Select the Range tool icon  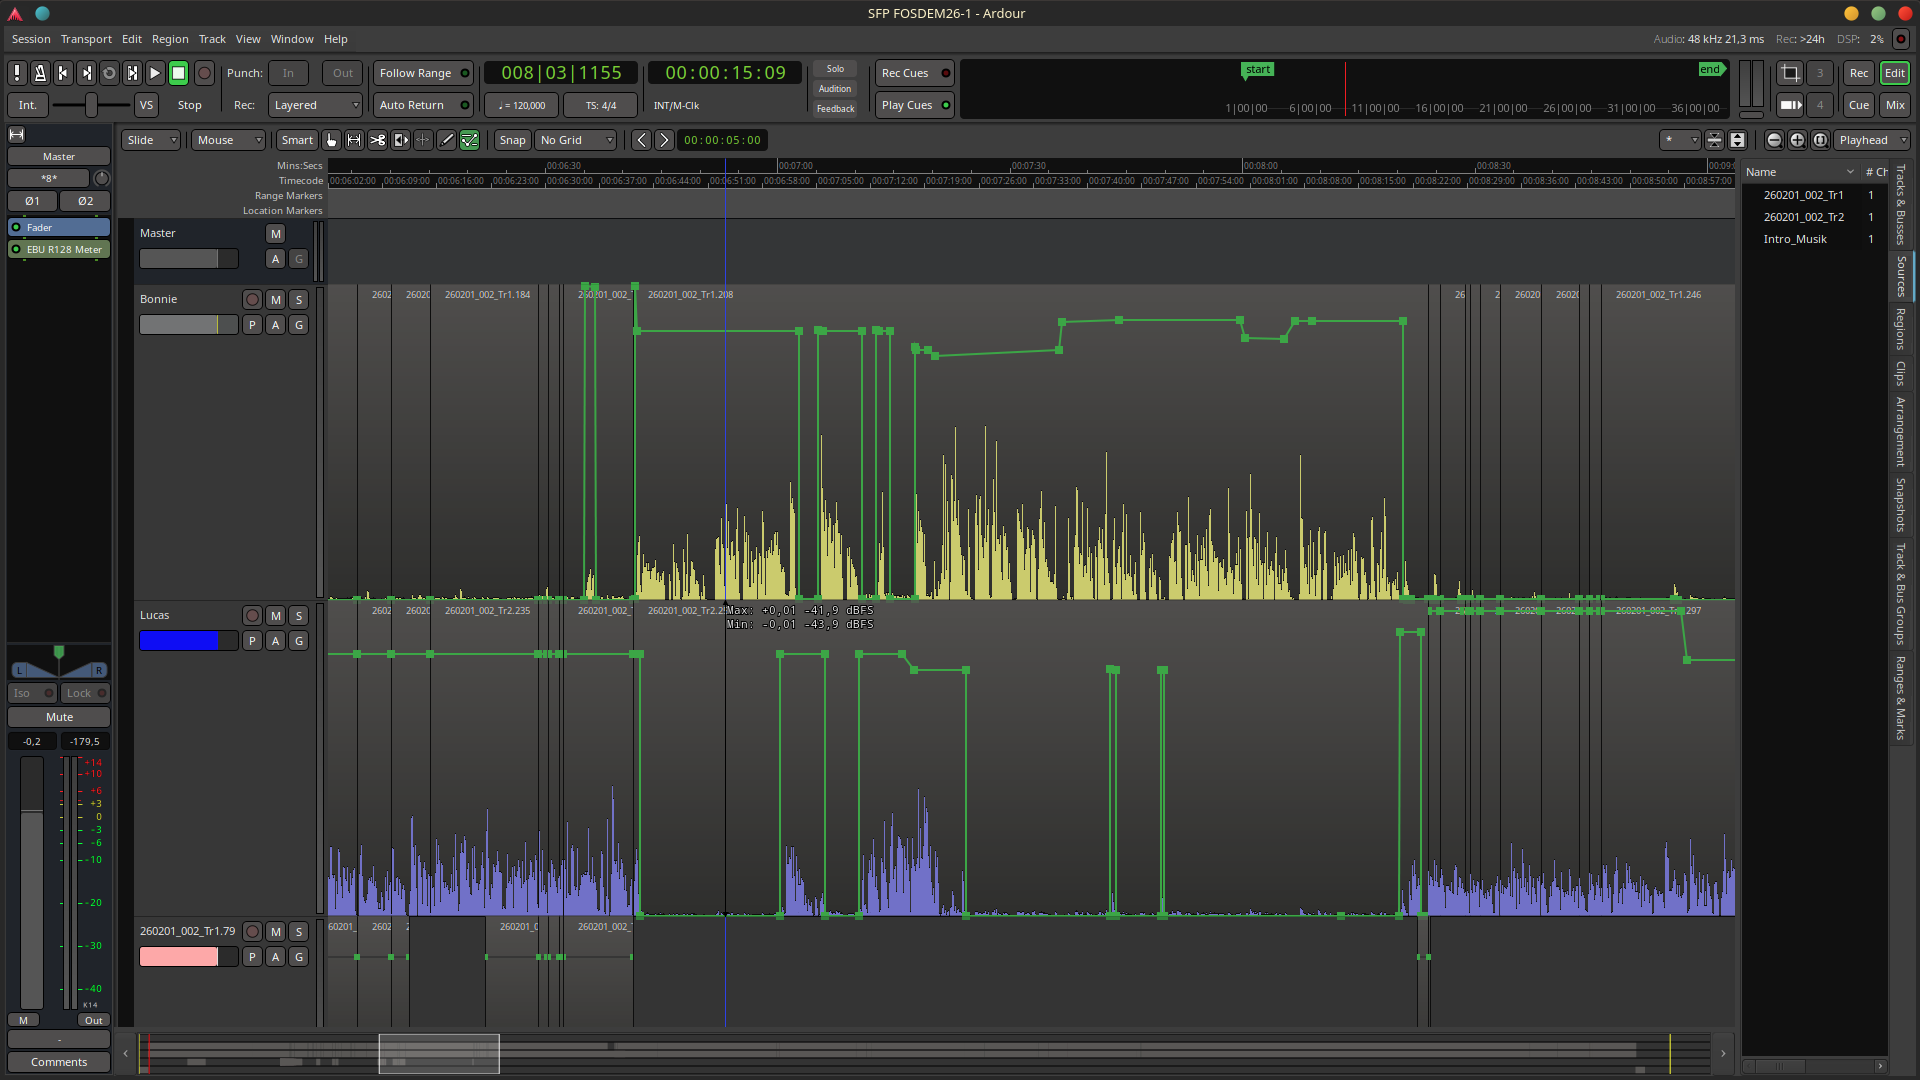pyautogui.click(x=354, y=140)
